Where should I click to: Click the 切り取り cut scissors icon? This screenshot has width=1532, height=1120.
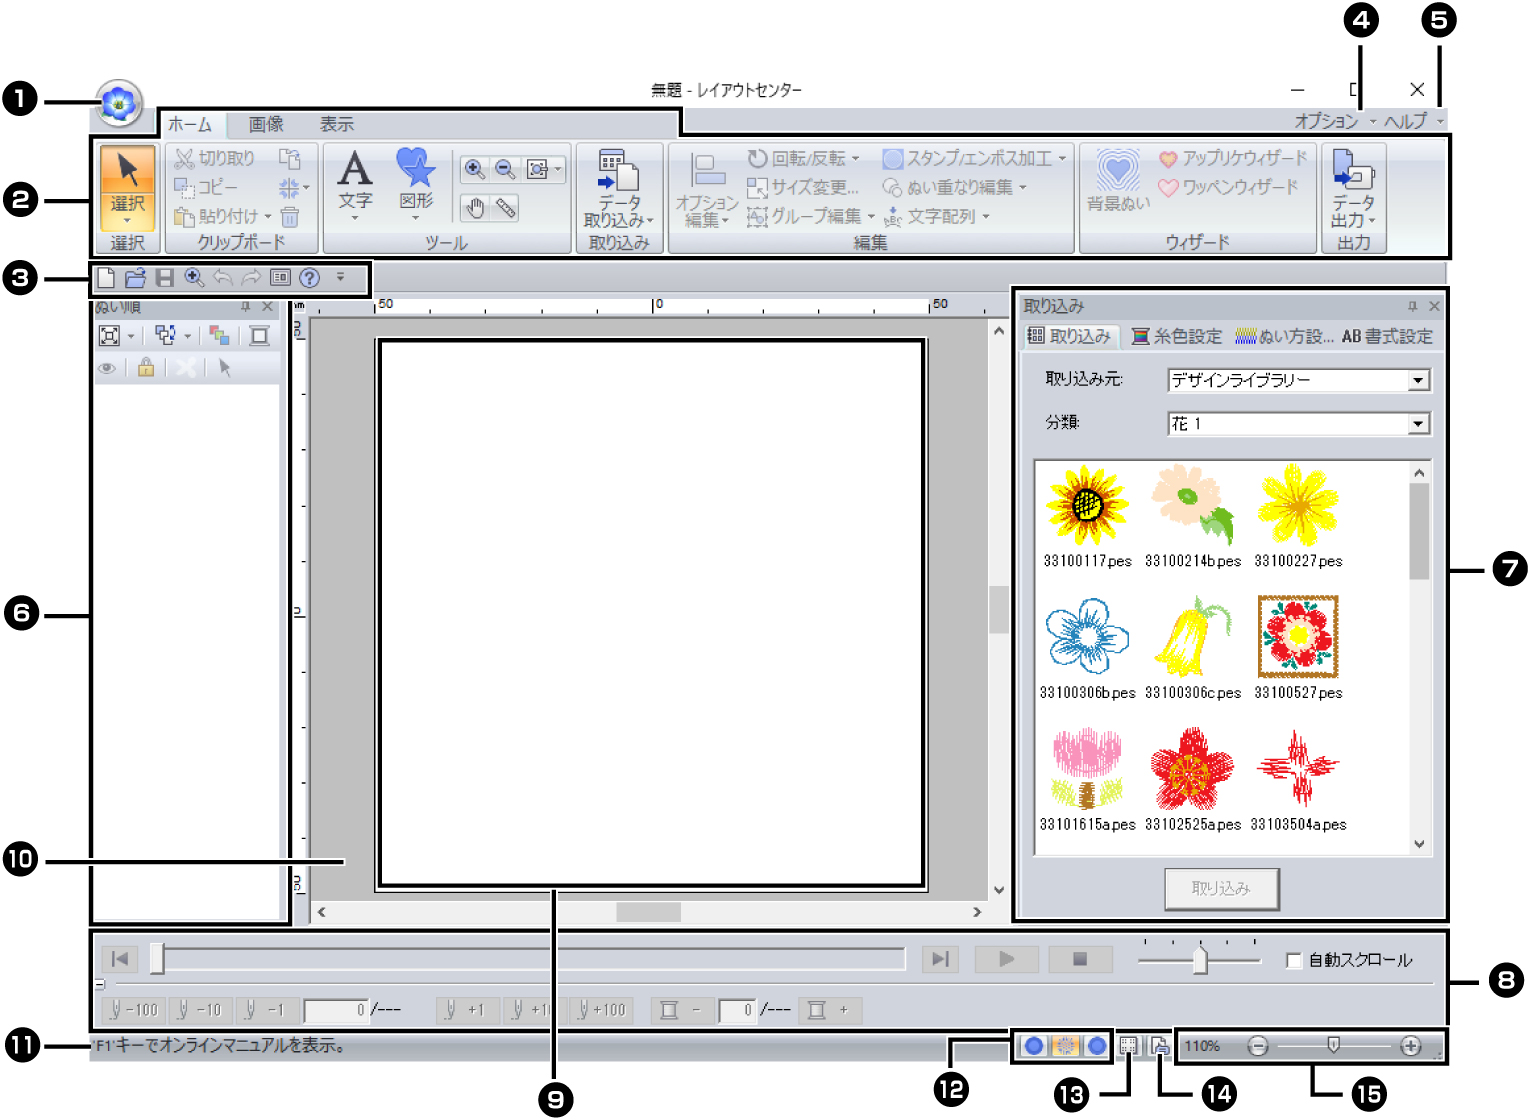click(184, 158)
